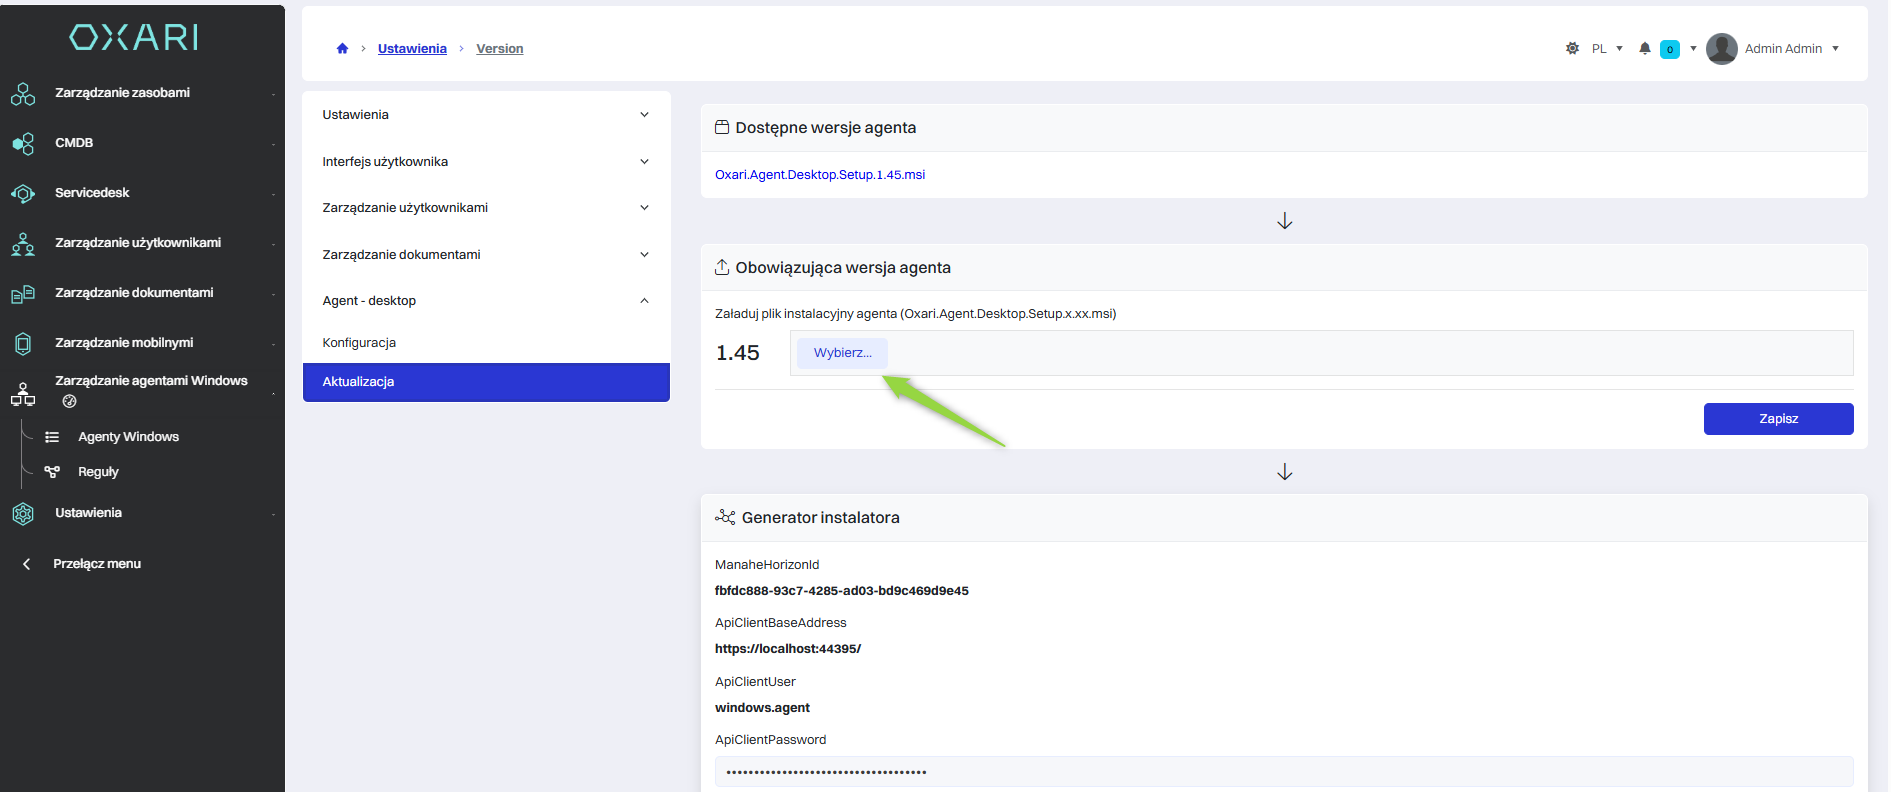The width and height of the screenshot is (1891, 792).
Task: Click the Zarządzanie zasobami icon
Action: click(23, 94)
